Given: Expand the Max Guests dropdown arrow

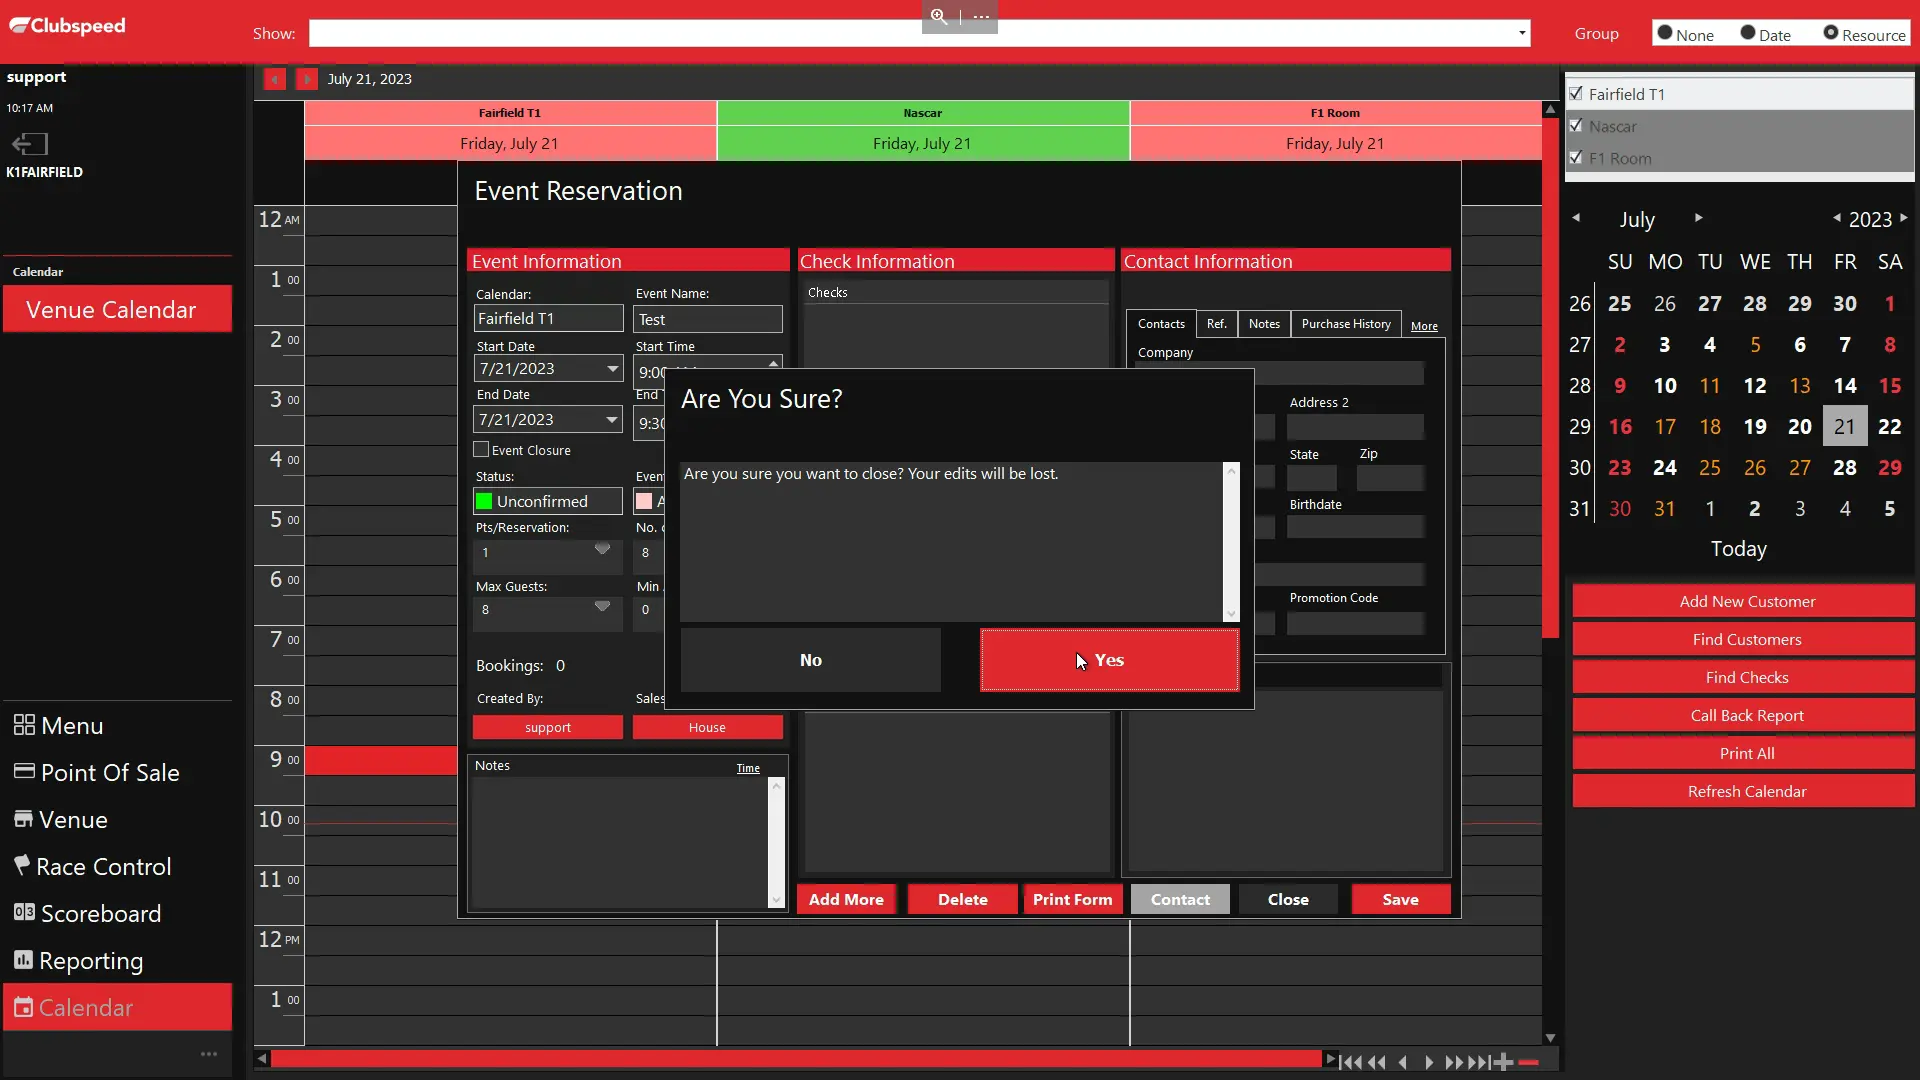Looking at the screenshot, I should pyautogui.click(x=602, y=606).
